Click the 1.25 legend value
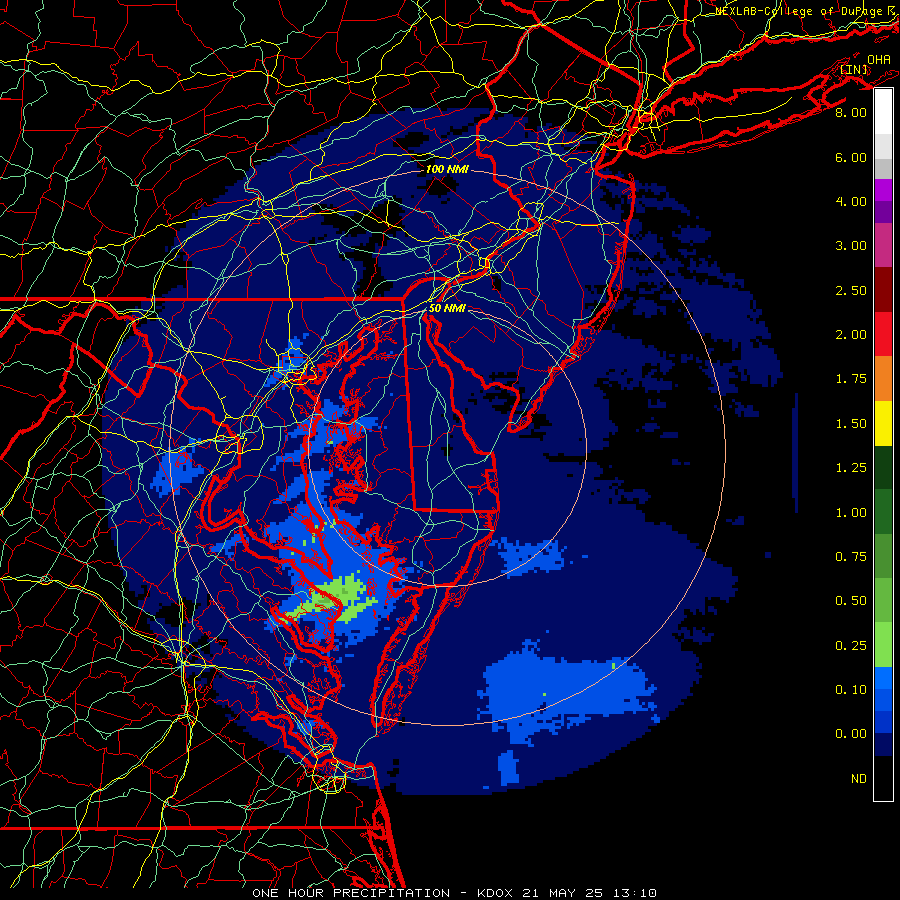Viewport: 900px width, 900px height. tap(851, 468)
